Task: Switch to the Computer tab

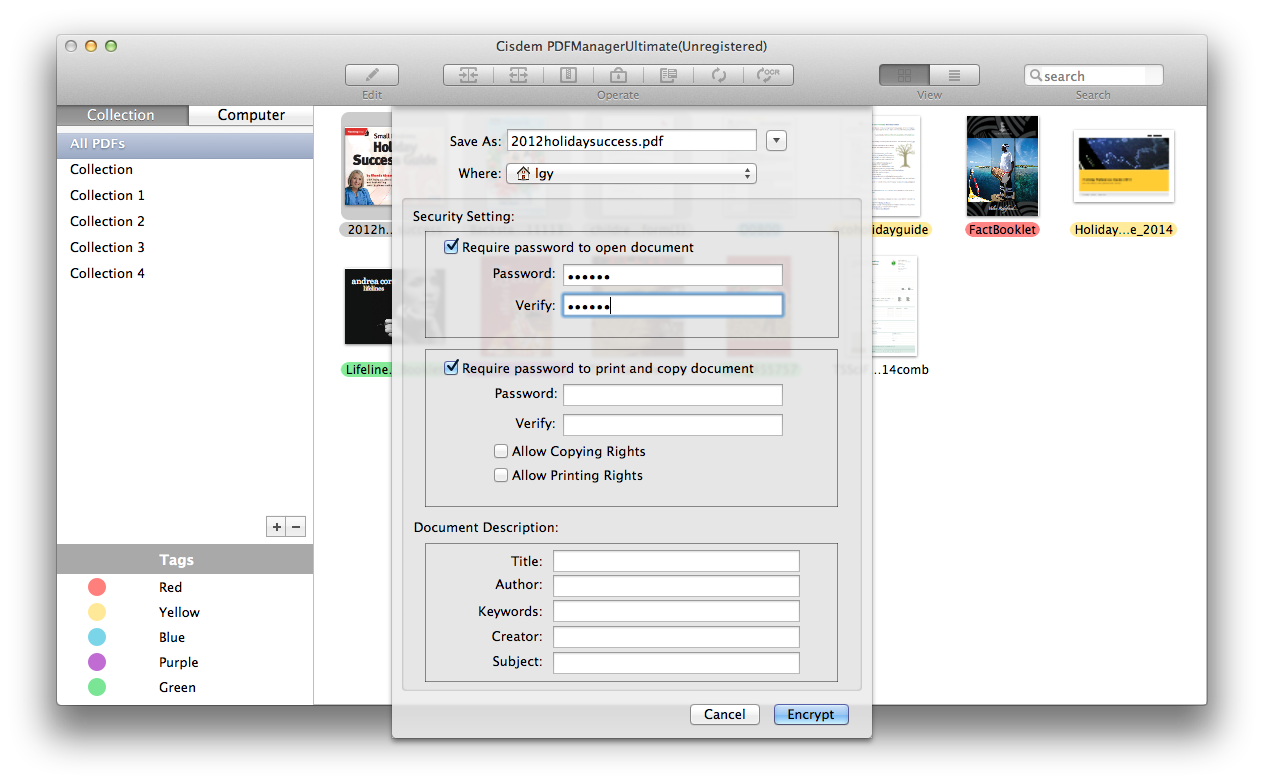Action: (x=251, y=115)
